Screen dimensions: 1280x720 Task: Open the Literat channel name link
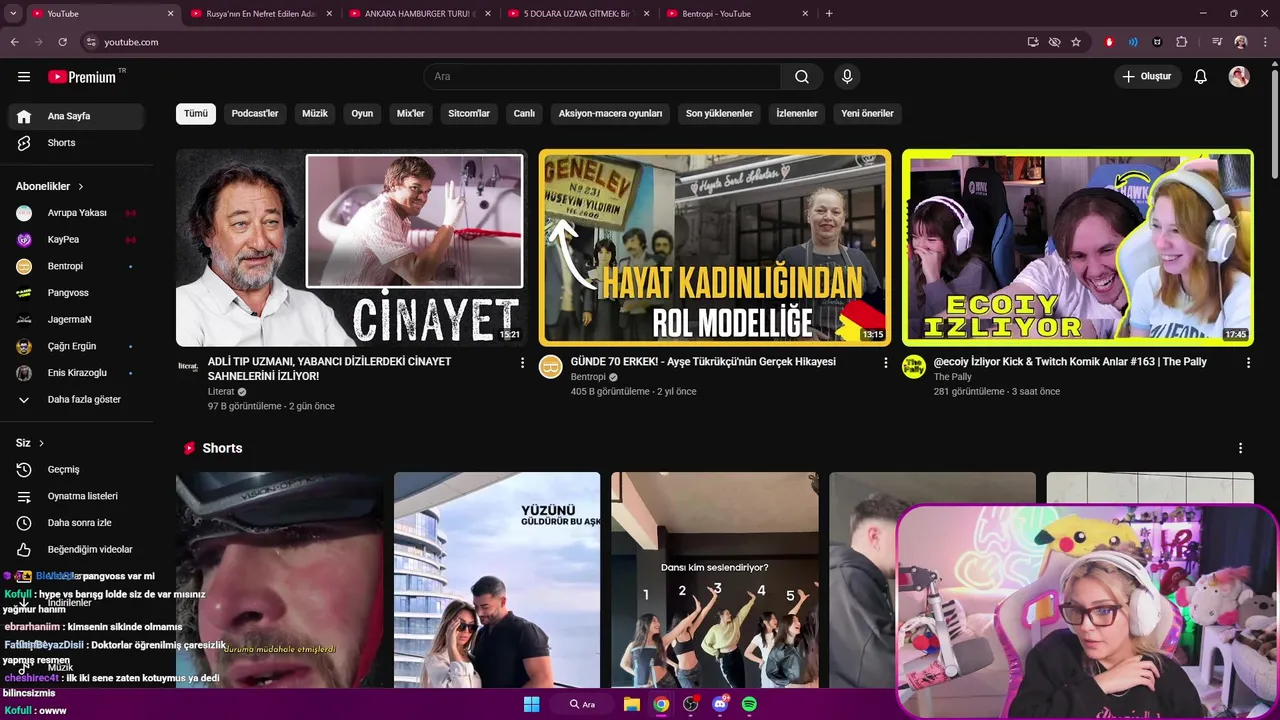point(221,392)
